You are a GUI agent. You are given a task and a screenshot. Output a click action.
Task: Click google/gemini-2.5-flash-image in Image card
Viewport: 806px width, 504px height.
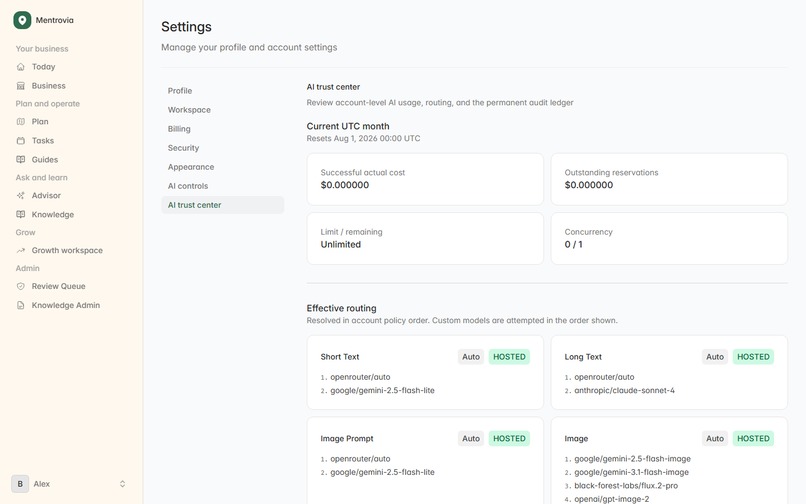pos(633,459)
